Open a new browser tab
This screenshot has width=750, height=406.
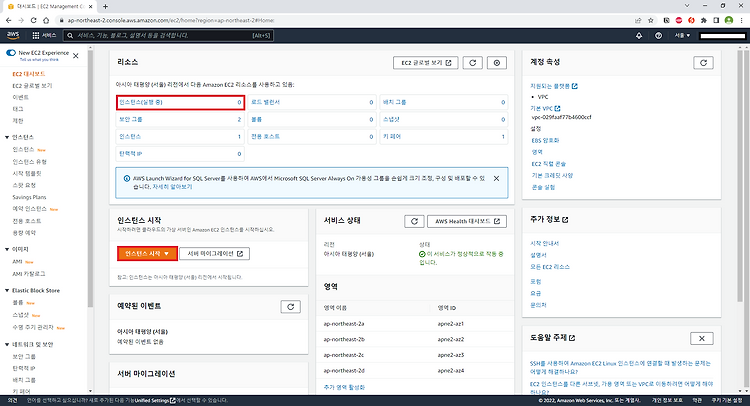click(x=105, y=6)
